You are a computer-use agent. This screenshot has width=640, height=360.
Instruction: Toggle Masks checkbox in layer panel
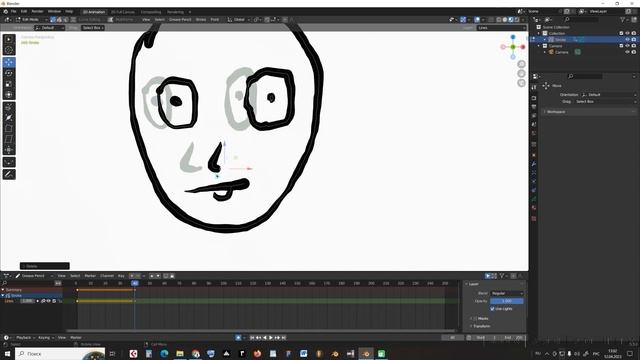(x=475, y=318)
